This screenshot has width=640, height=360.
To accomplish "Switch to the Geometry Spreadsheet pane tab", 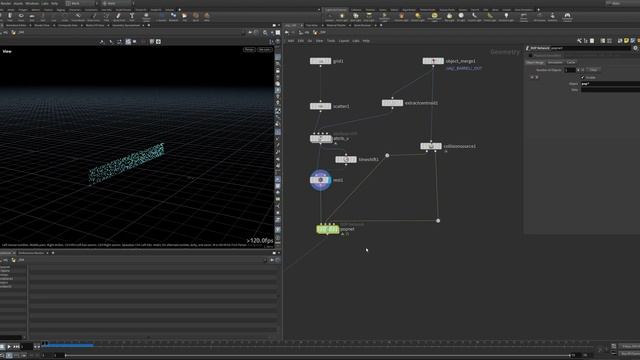I will click(x=125, y=25).
